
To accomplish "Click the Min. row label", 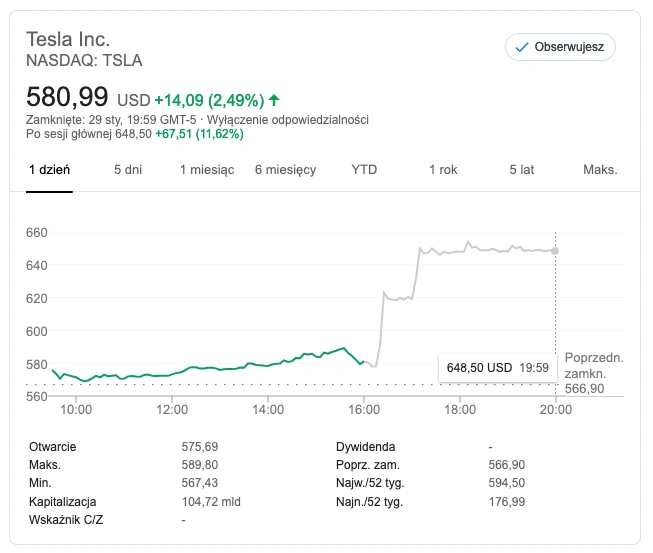I will 40,483.
